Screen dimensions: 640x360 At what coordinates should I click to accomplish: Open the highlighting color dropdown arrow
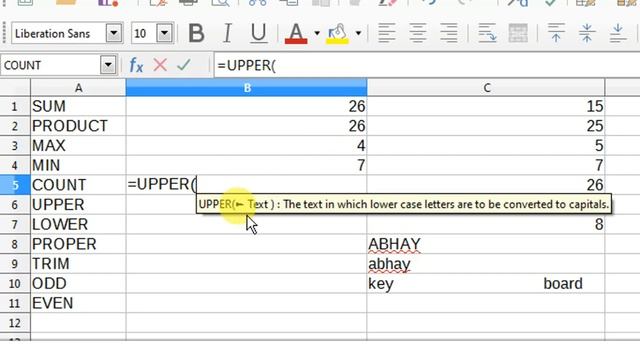point(358,33)
